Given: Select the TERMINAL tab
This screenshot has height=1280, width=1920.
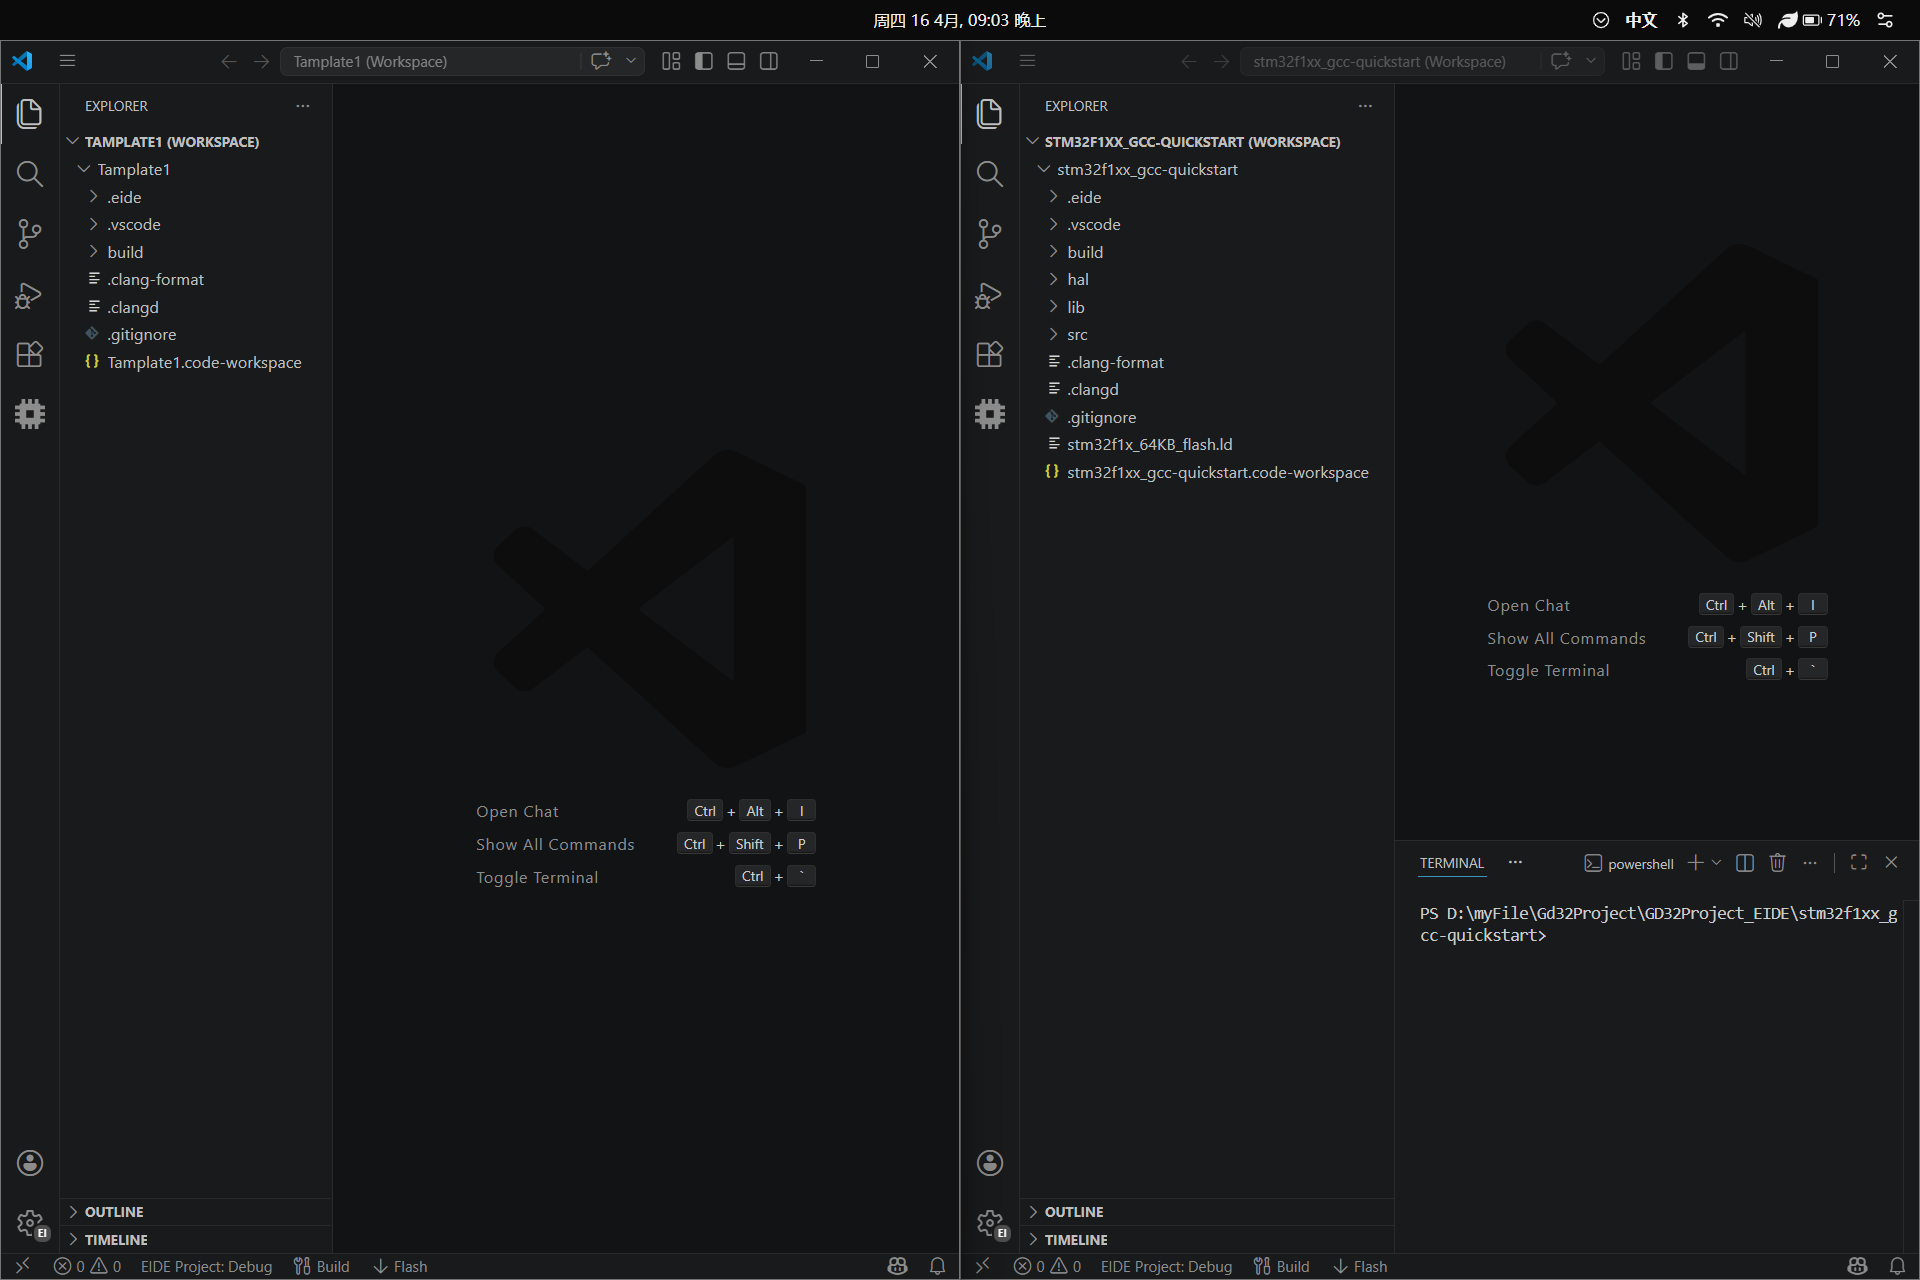Looking at the screenshot, I should [x=1452, y=863].
